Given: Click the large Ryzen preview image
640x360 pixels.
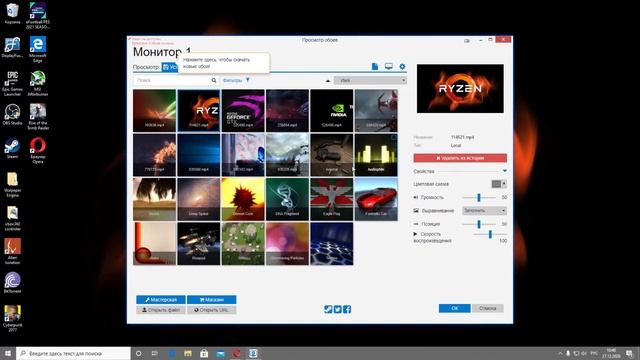Looking at the screenshot, I should 460,89.
